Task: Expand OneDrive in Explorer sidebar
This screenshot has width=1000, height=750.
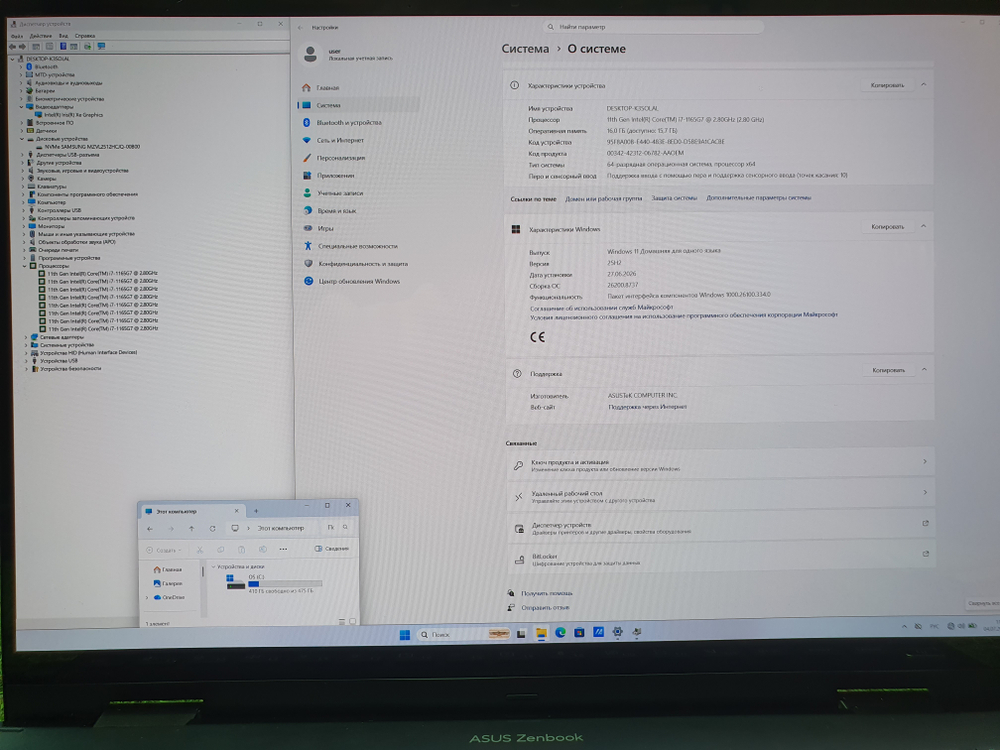Action: (147, 598)
